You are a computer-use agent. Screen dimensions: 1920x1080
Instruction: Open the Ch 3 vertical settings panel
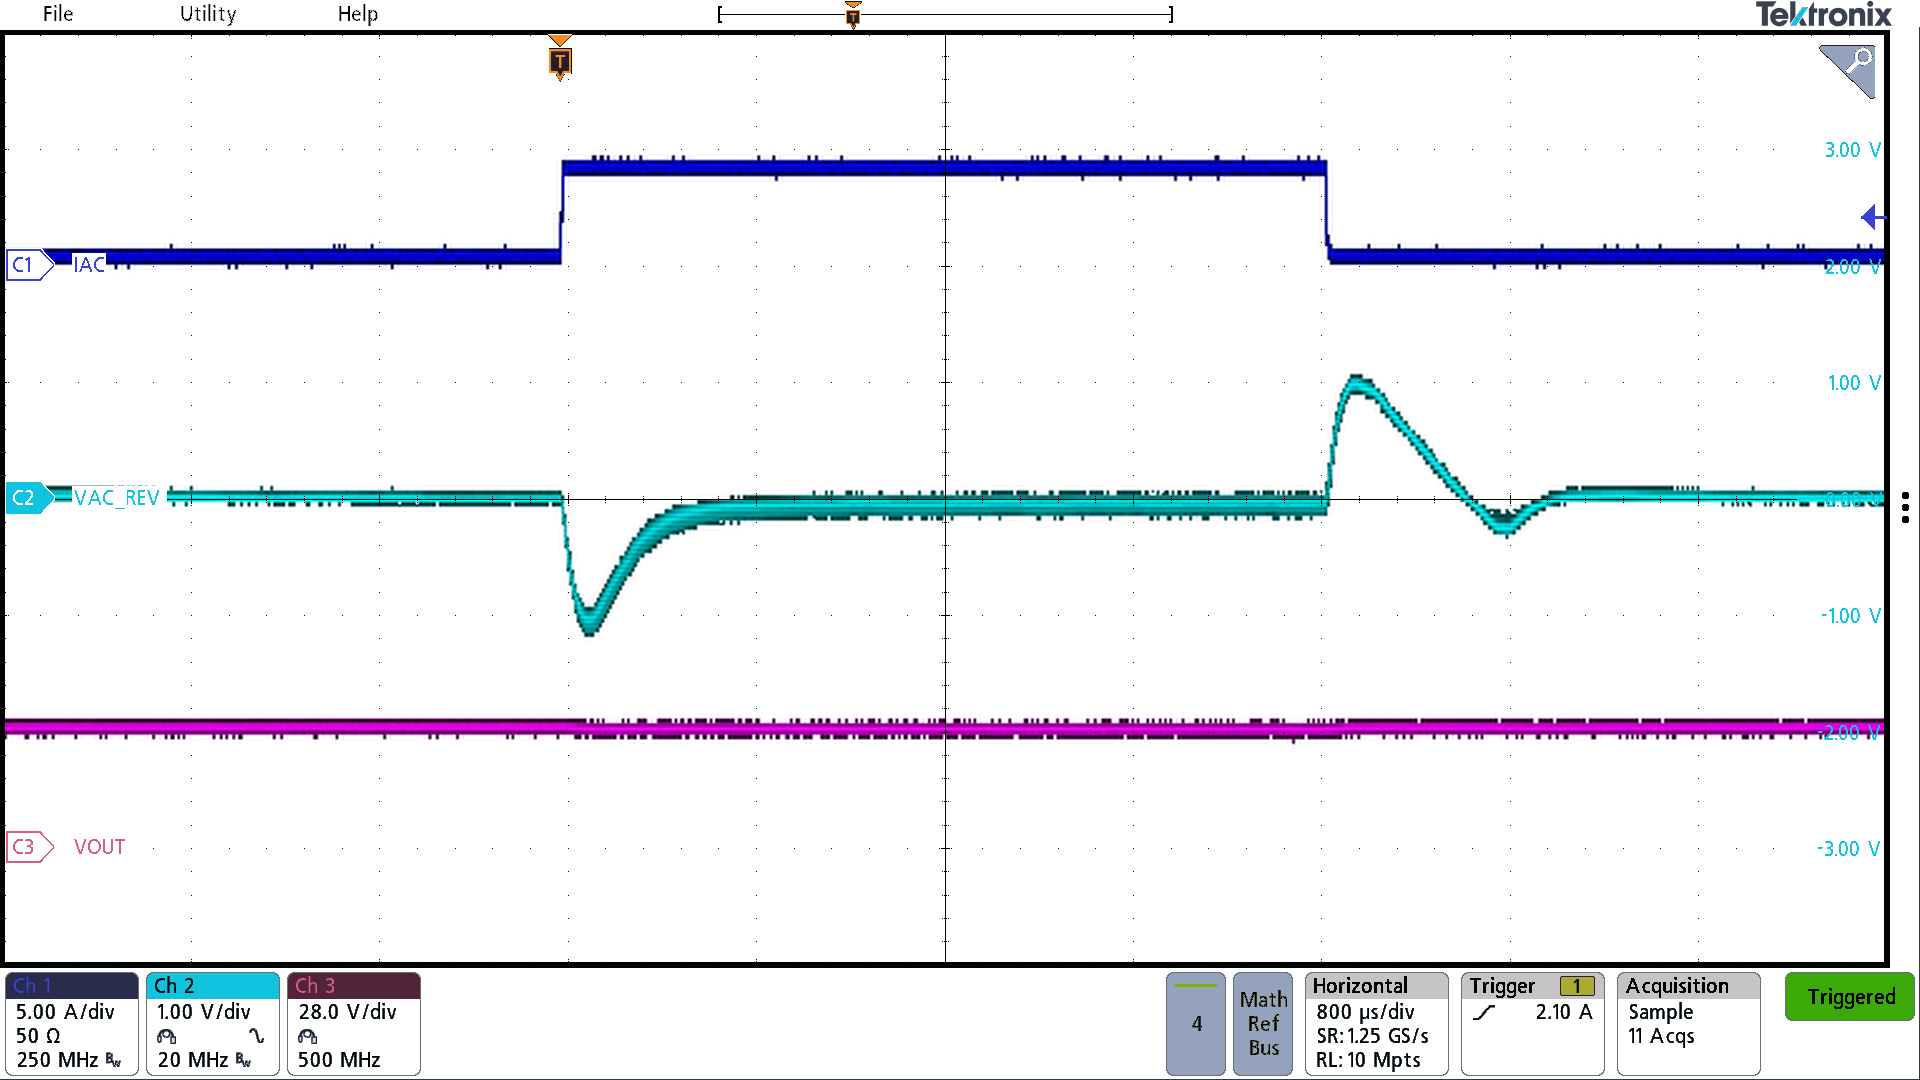[354, 1024]
